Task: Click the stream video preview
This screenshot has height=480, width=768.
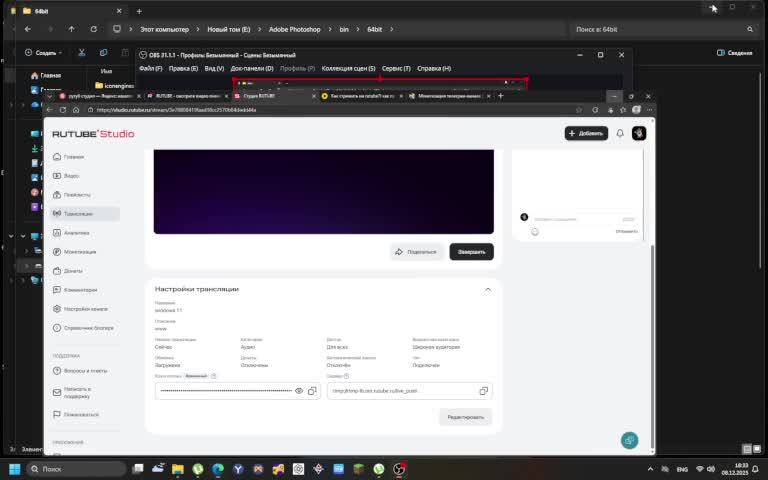Action: (324, 192)
